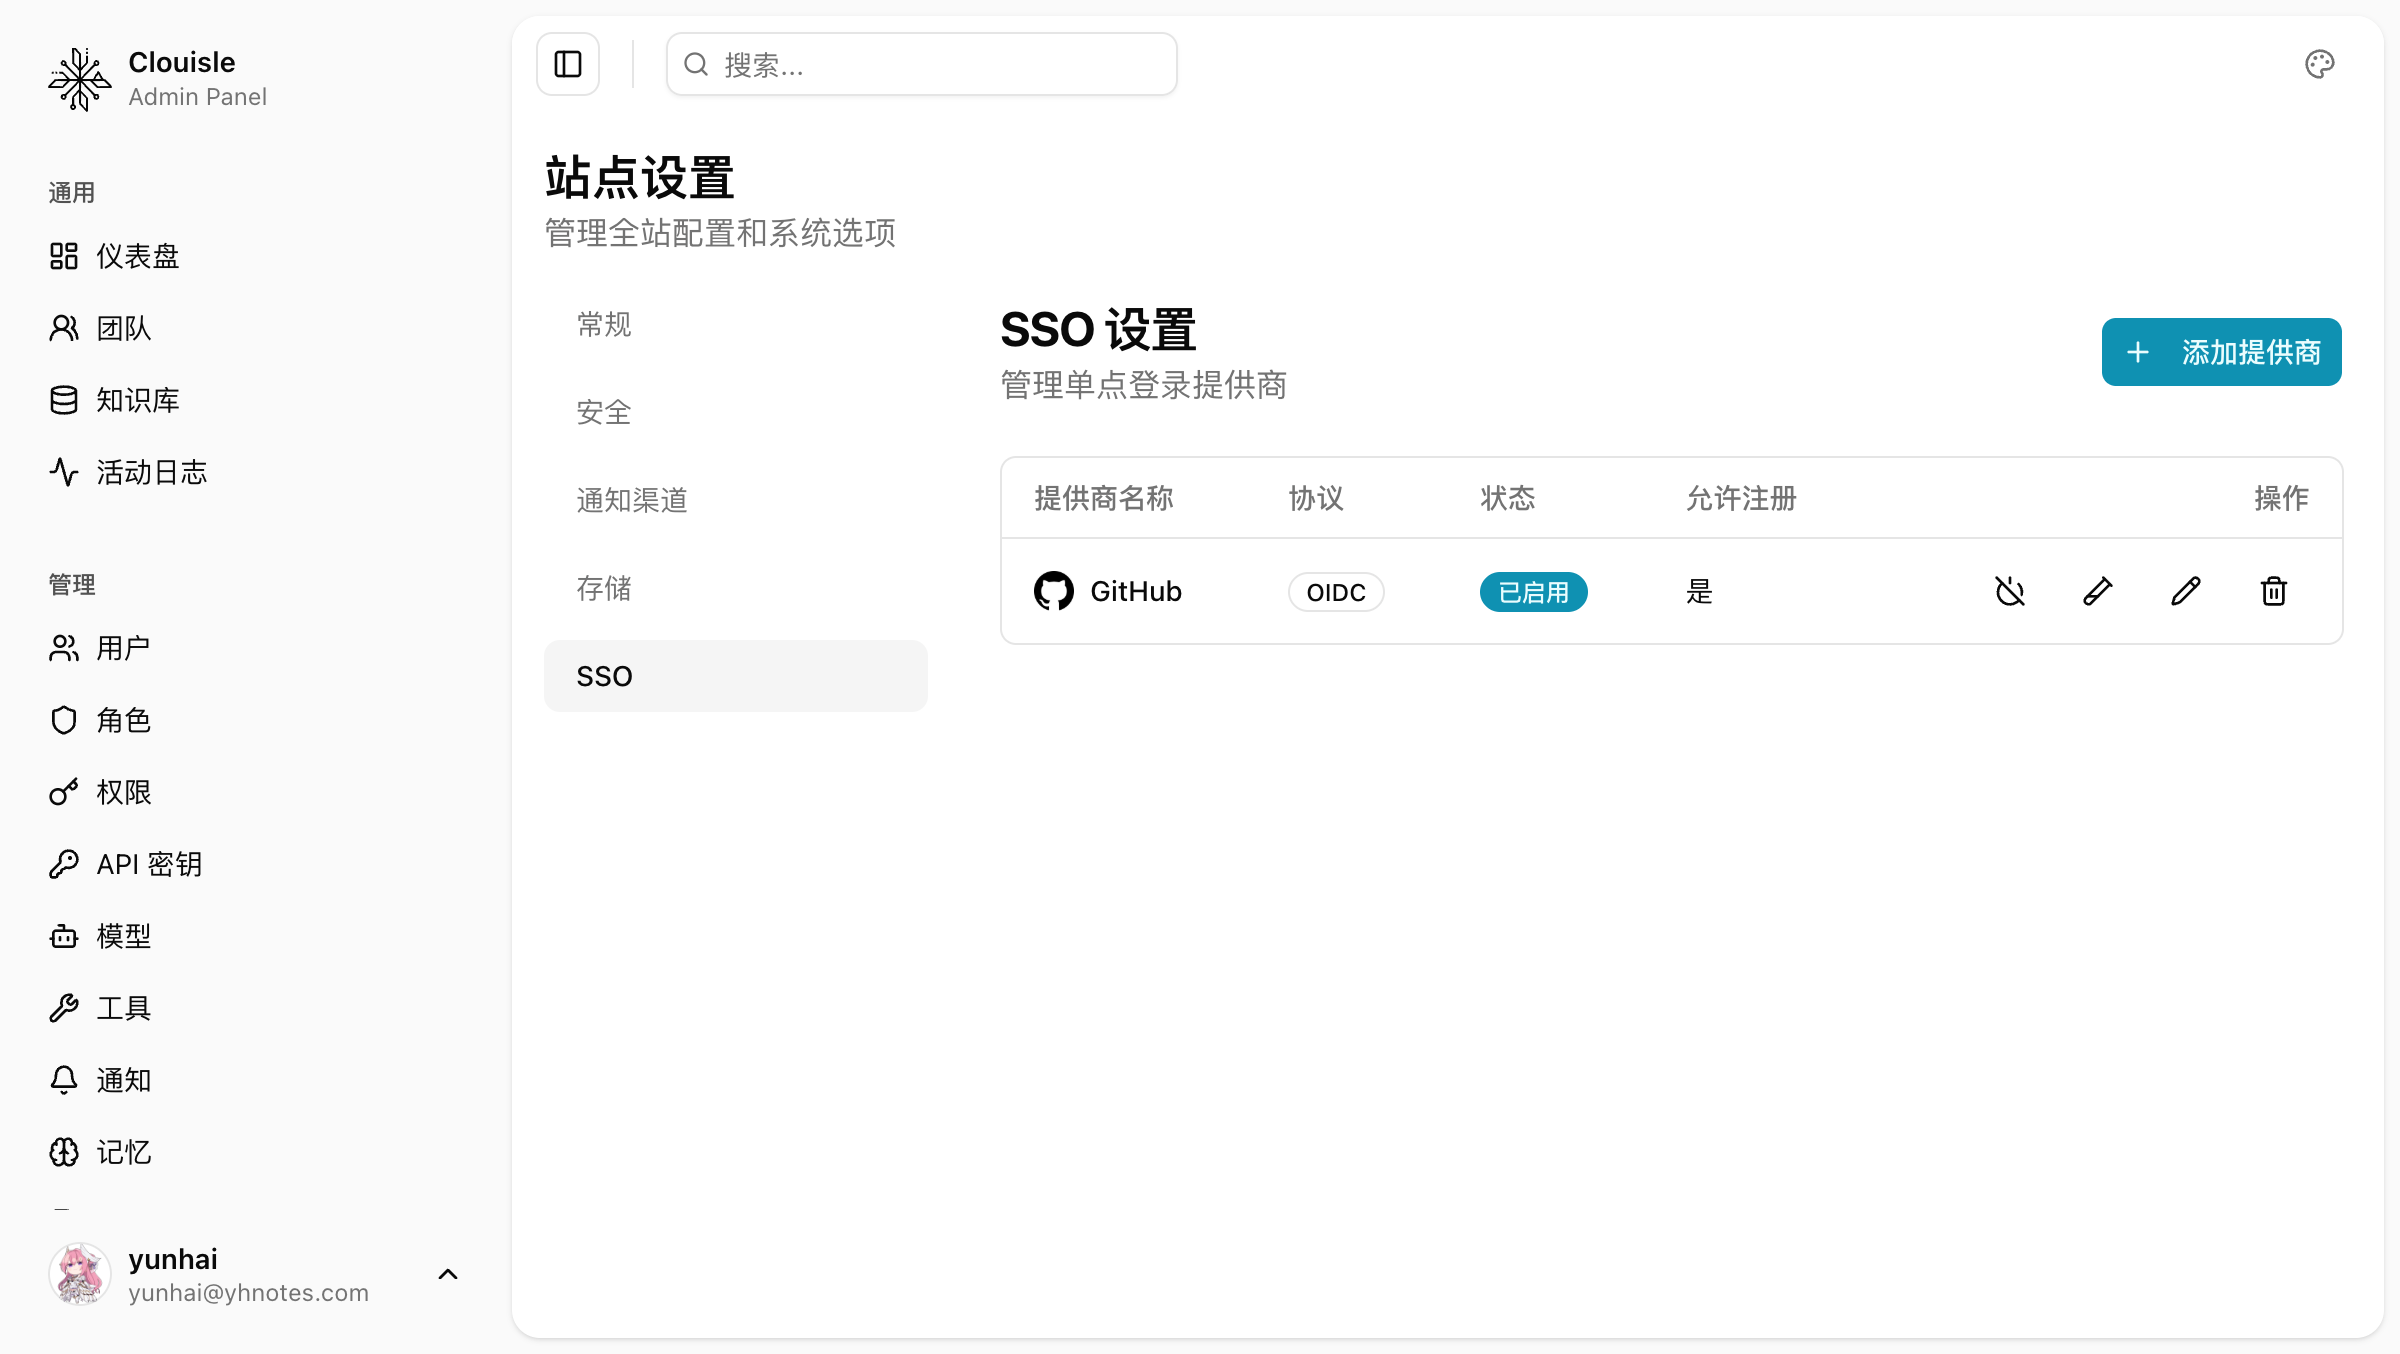The height and width of the screenshot is (1354, 2400).
Task: Open the Activity Log section
Action: (x=150, y=472)
